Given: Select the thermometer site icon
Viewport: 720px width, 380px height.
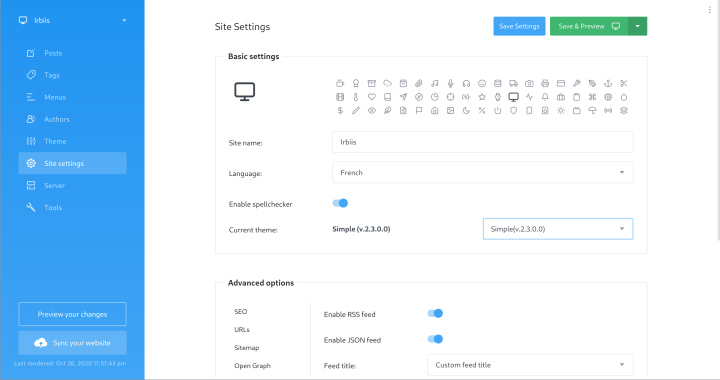Looking at the screenshot, I should pos(355,97).
